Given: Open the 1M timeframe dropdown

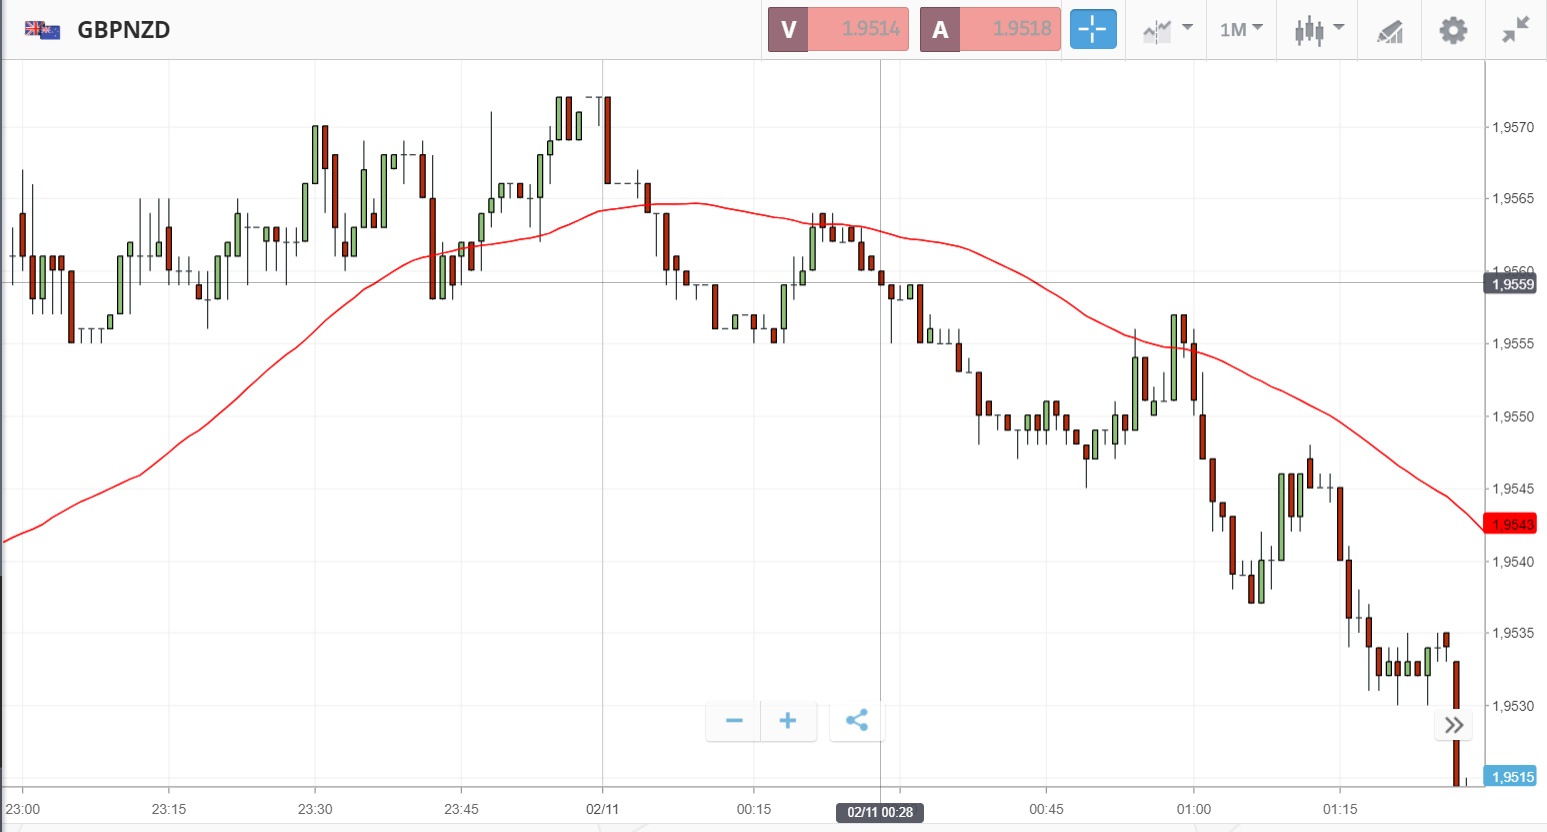Looking at the screenshot, I should point(1241,29).
